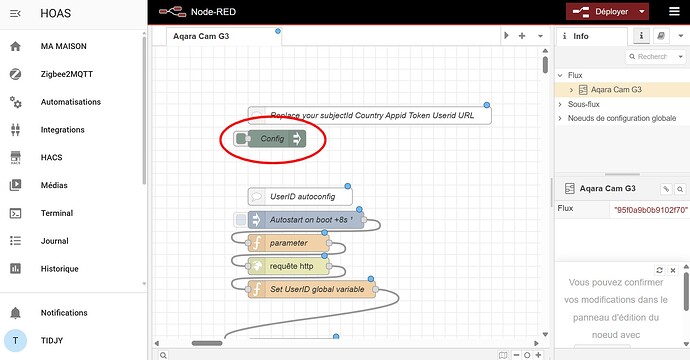Click the flow ID value "95f0a9b0b9102f70"

coord(650,210)
